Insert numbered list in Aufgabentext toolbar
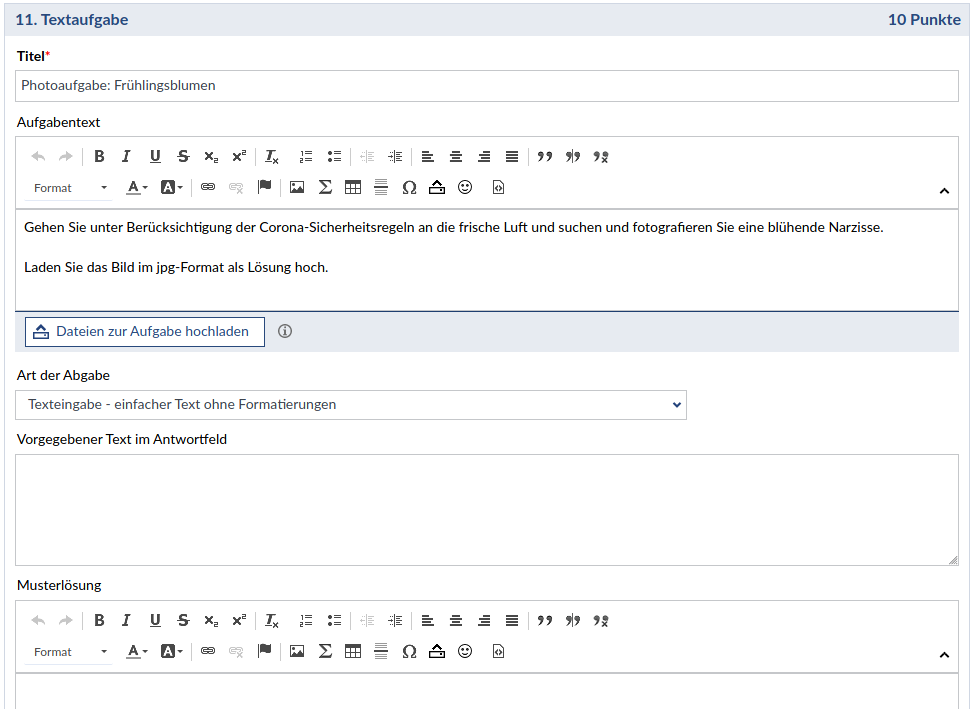The width and height of the screenshot is (972, 709). (x=306, y=156)
